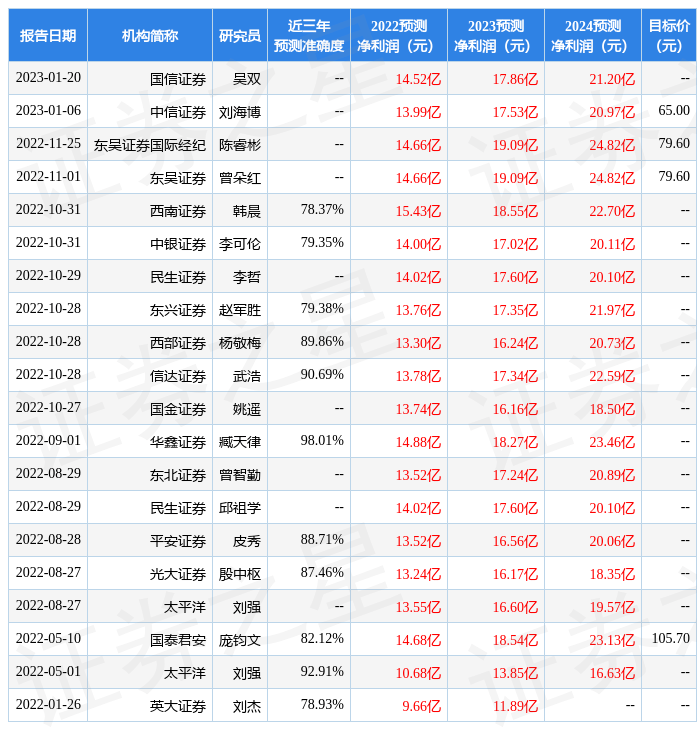Select the 2023-01-20 report date cell
This screenshot has height=730, width=697.
click(x=48, y=79)
